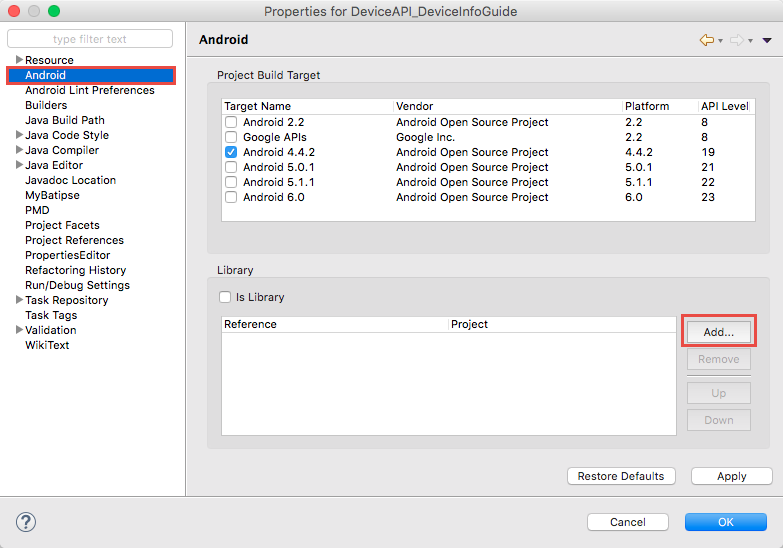The height and width of the screenshot is (548, 783).
Task: Expand the Java Code Style node
Action: tap(19, 135)
